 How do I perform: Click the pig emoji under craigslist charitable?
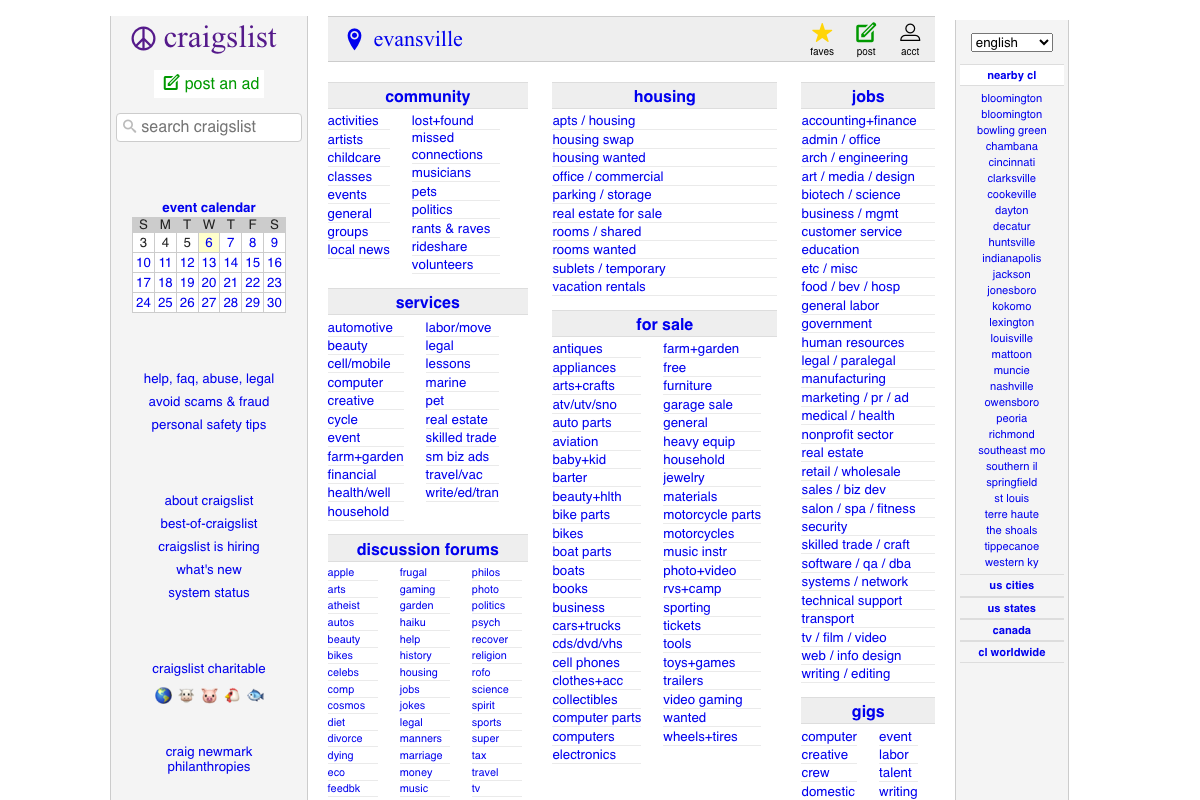point(209,695)
